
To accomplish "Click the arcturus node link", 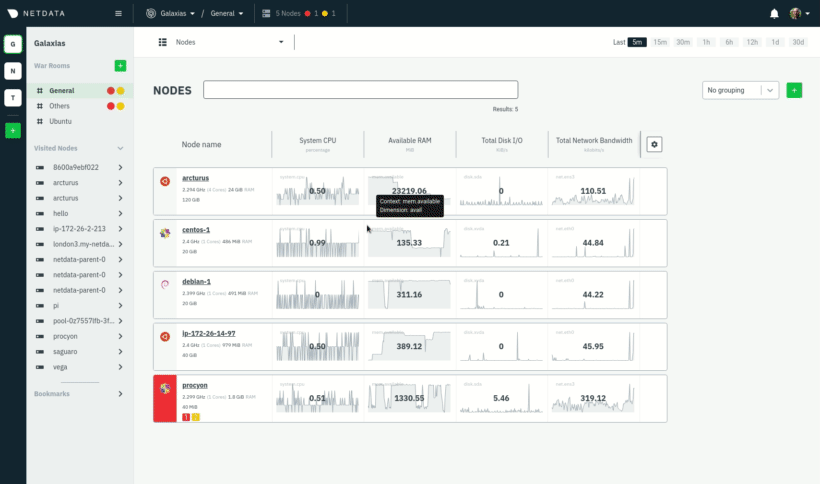I will 195,178.
